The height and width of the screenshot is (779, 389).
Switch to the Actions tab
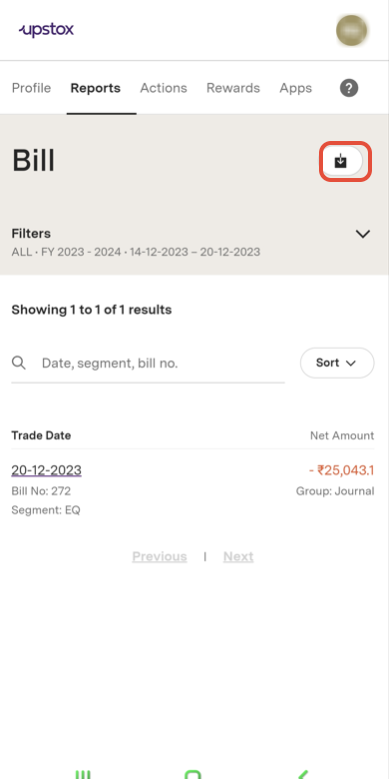point(163,88)
